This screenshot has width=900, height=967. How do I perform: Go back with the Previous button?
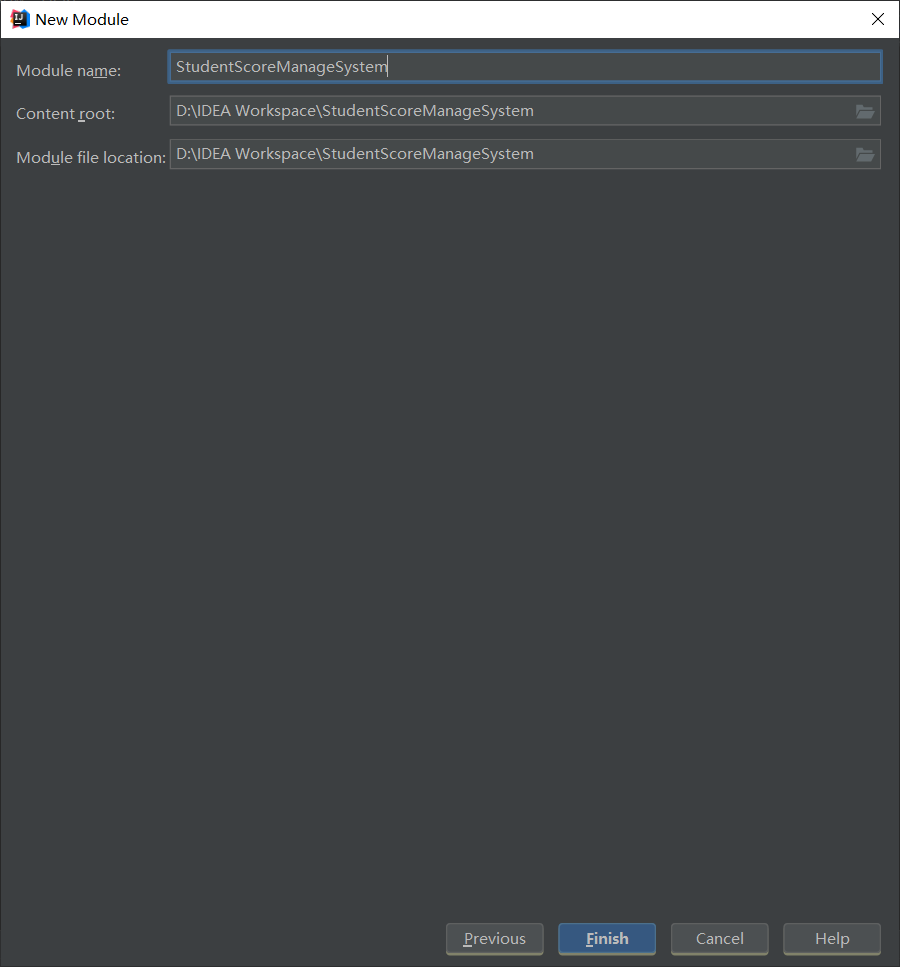point(495,939)
